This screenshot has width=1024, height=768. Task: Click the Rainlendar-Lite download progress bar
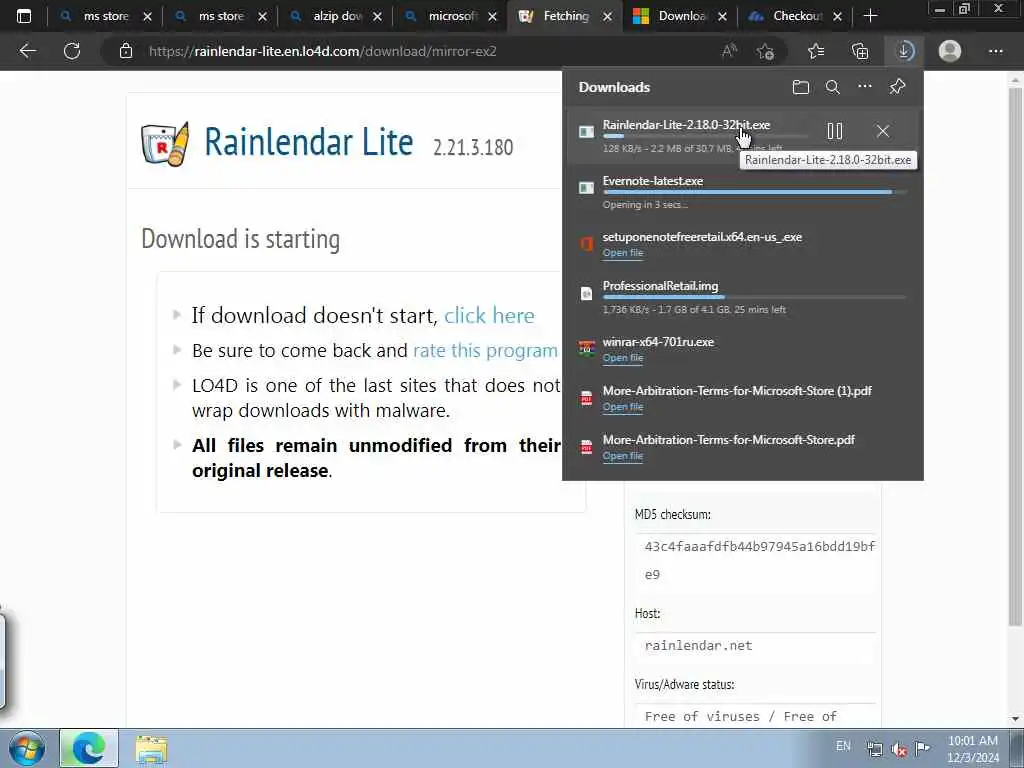pos(705,136)
